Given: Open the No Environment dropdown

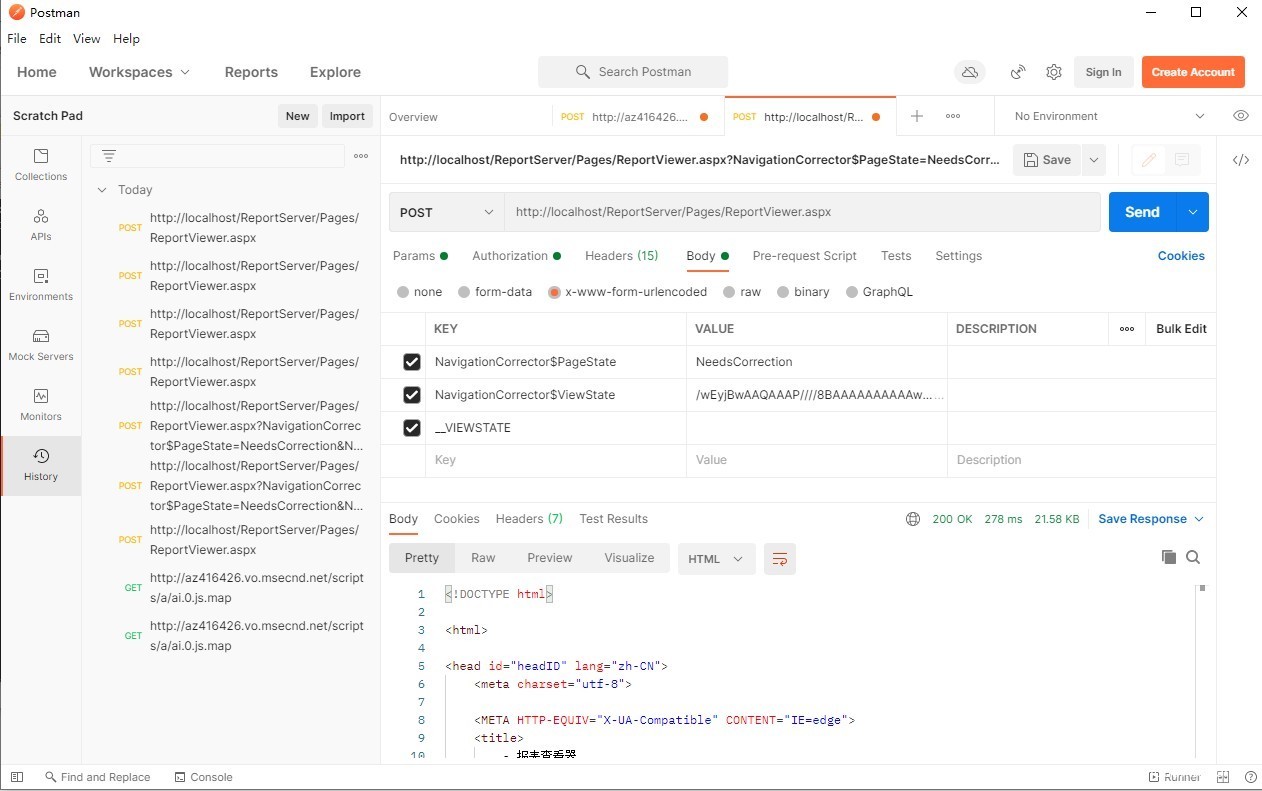Looking at the screenshot, I should [1108, 116].
